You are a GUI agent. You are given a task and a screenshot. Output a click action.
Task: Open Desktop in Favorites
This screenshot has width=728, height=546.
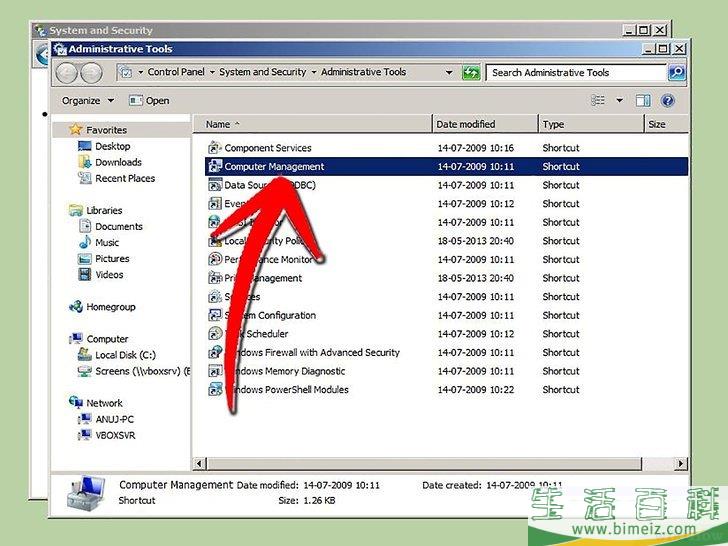tap(104, 146)
